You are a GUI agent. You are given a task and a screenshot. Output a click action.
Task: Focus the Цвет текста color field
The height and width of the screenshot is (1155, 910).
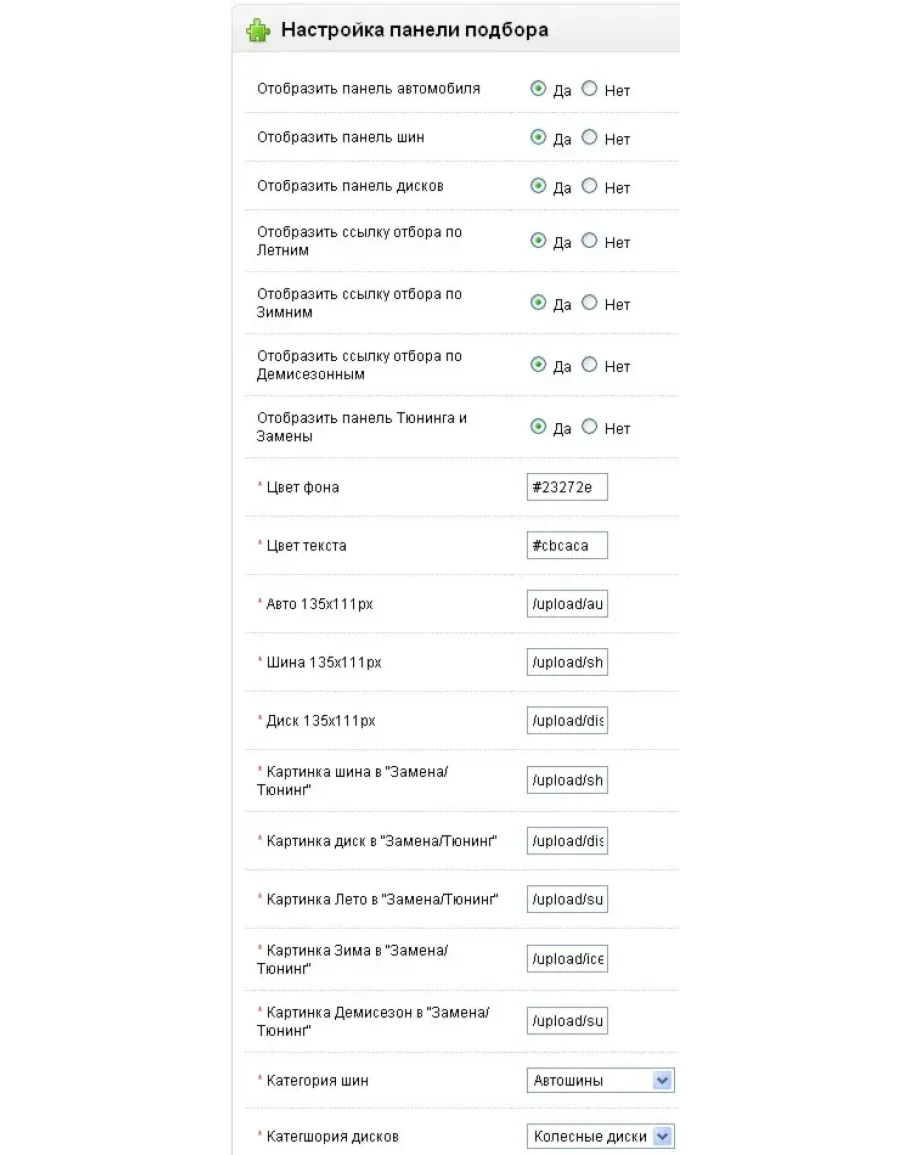click(x=567, y=546)
